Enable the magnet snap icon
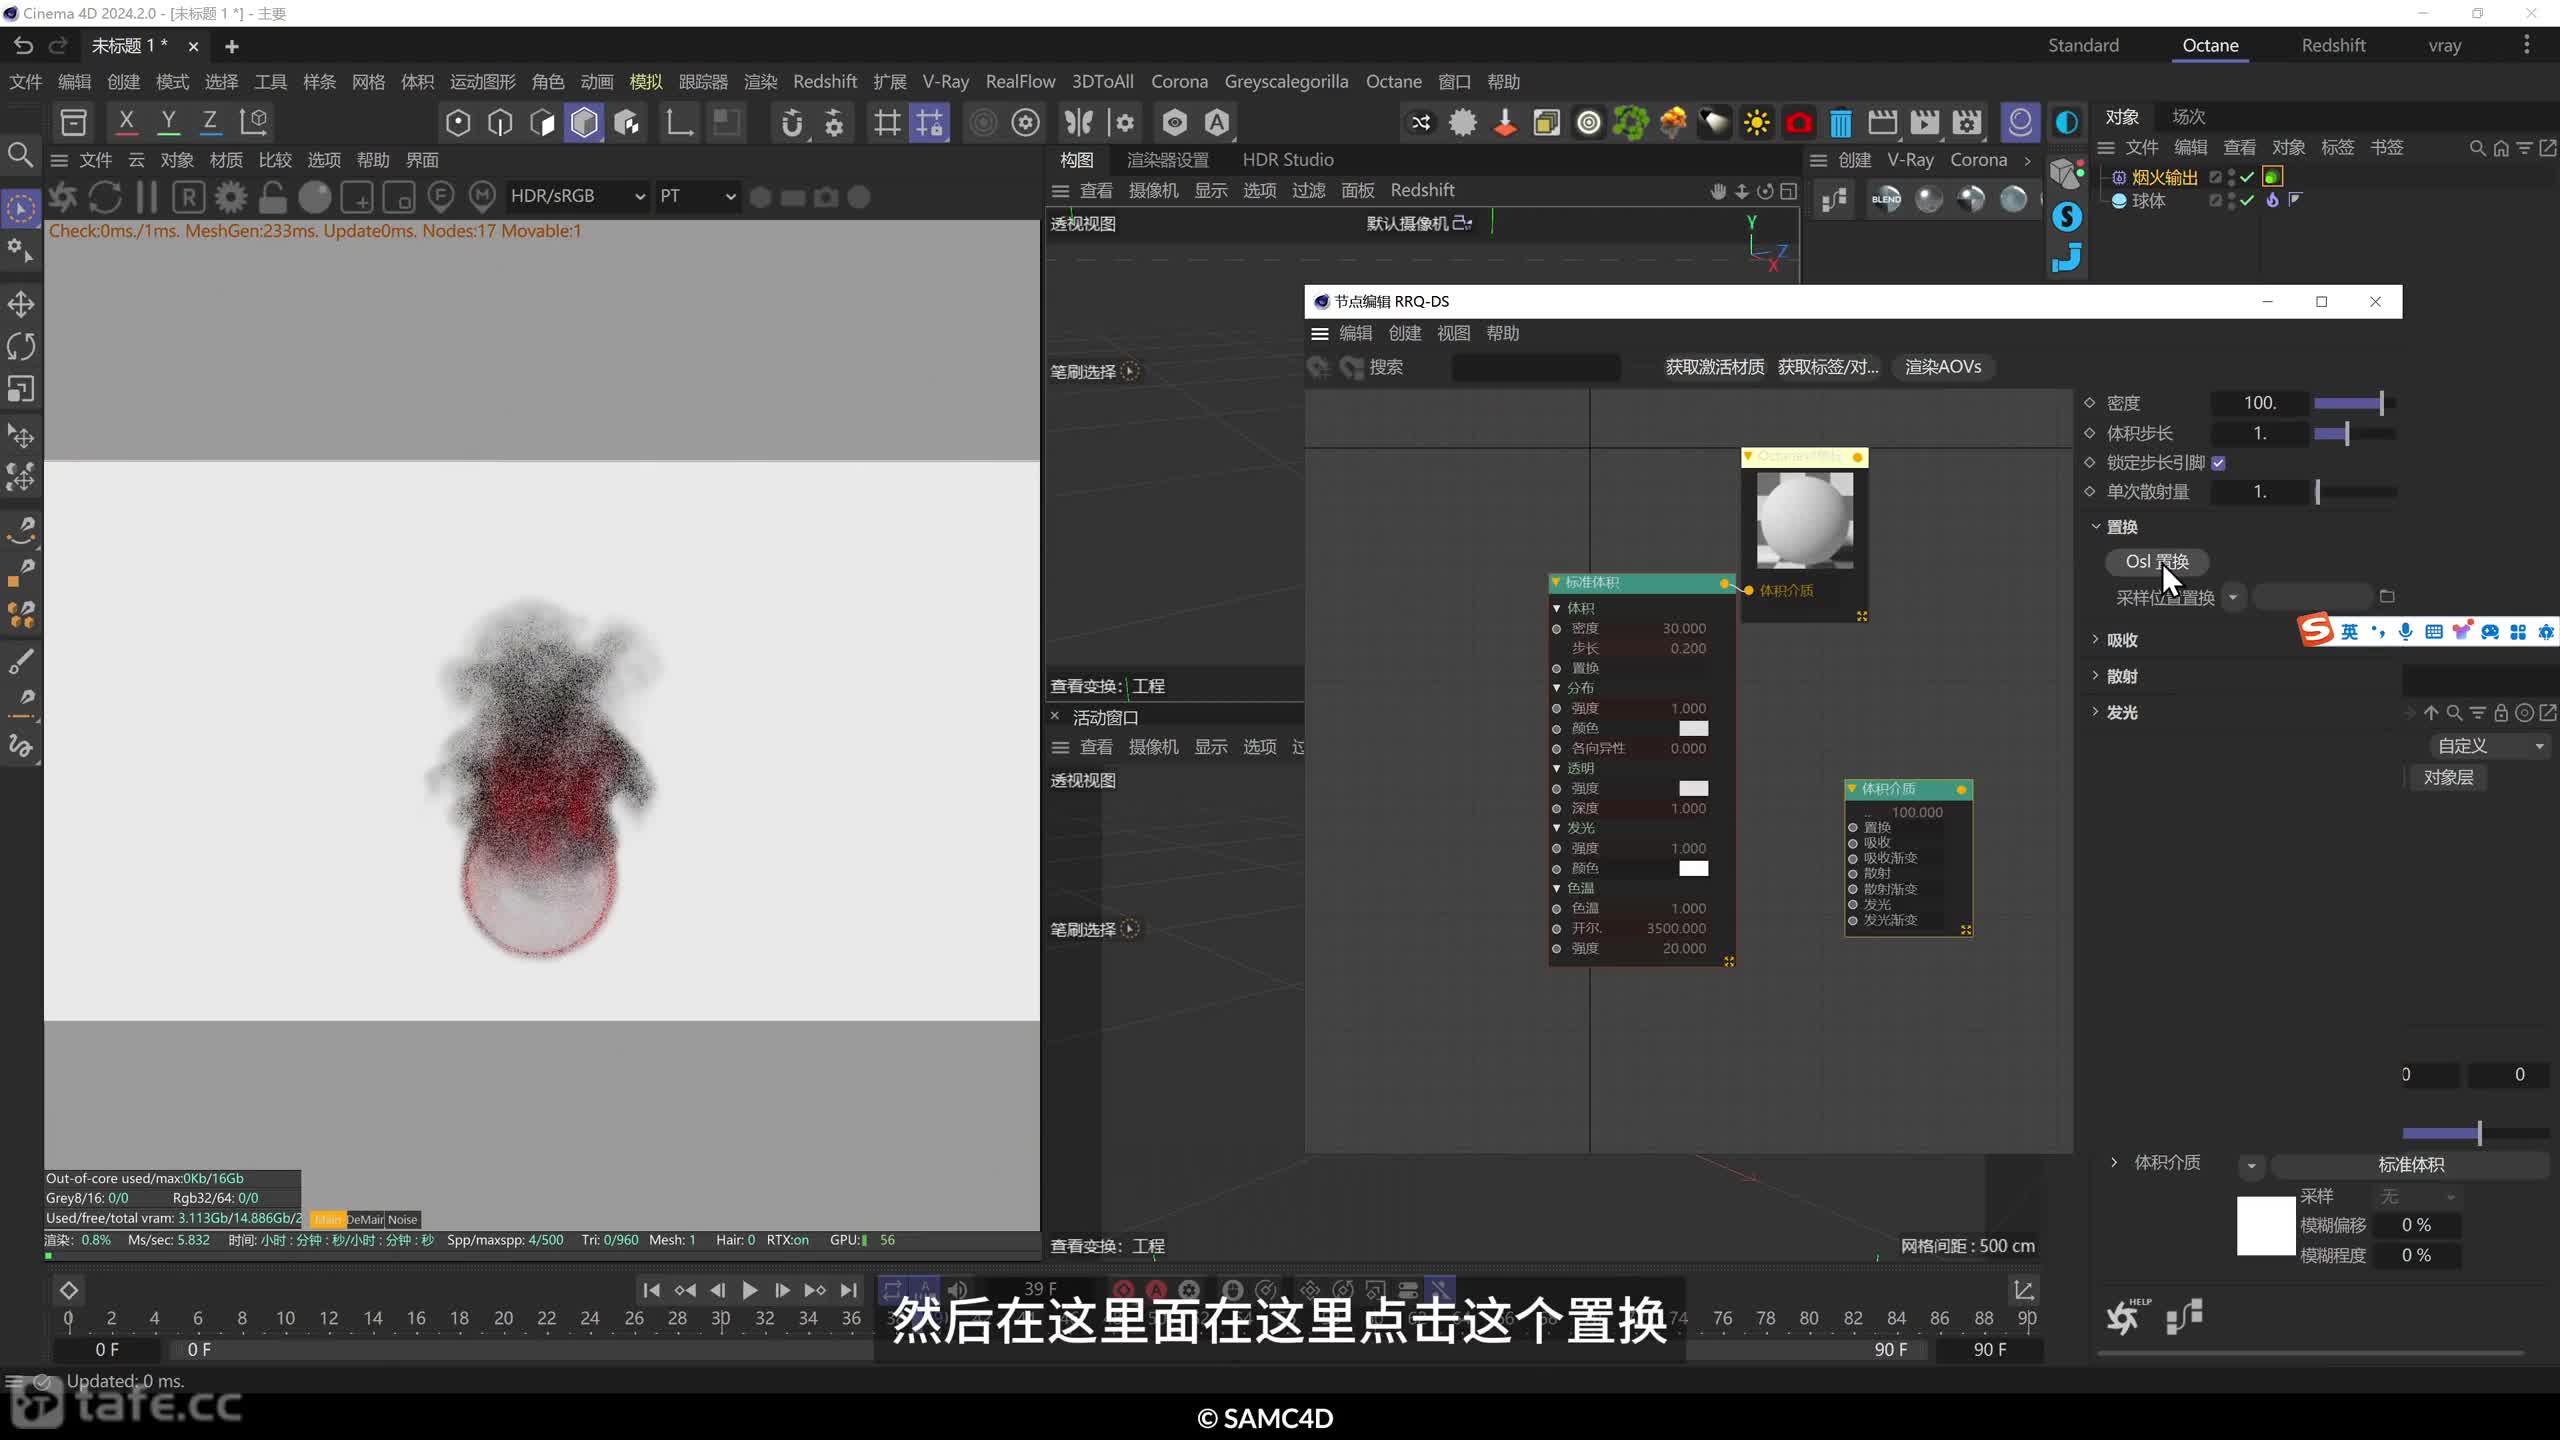Image resolution: width=2560 pixels, height=1440 pixels. 791,122
